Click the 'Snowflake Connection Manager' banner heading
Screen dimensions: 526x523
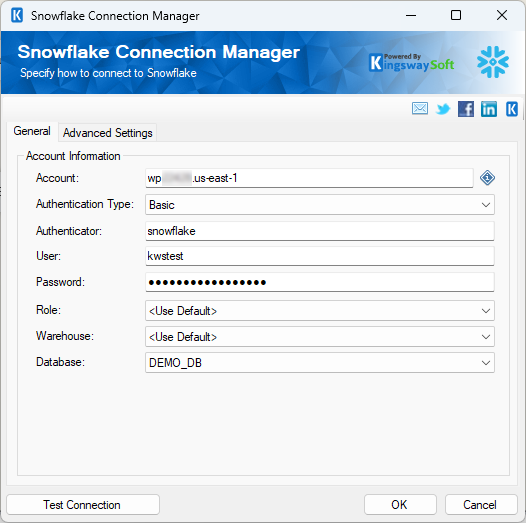tap(158, 52)
